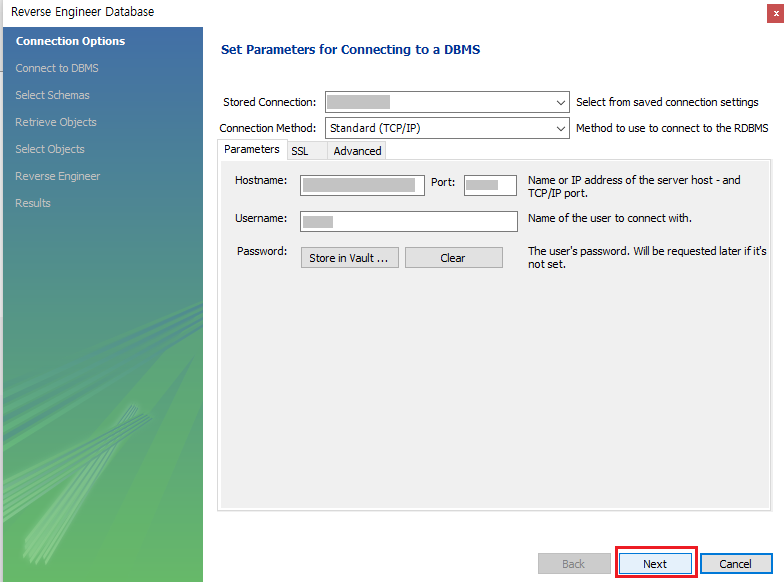Select the Retrieve Objects step
The height and width of the screenshot is (582, 784).
coord(56,122)
